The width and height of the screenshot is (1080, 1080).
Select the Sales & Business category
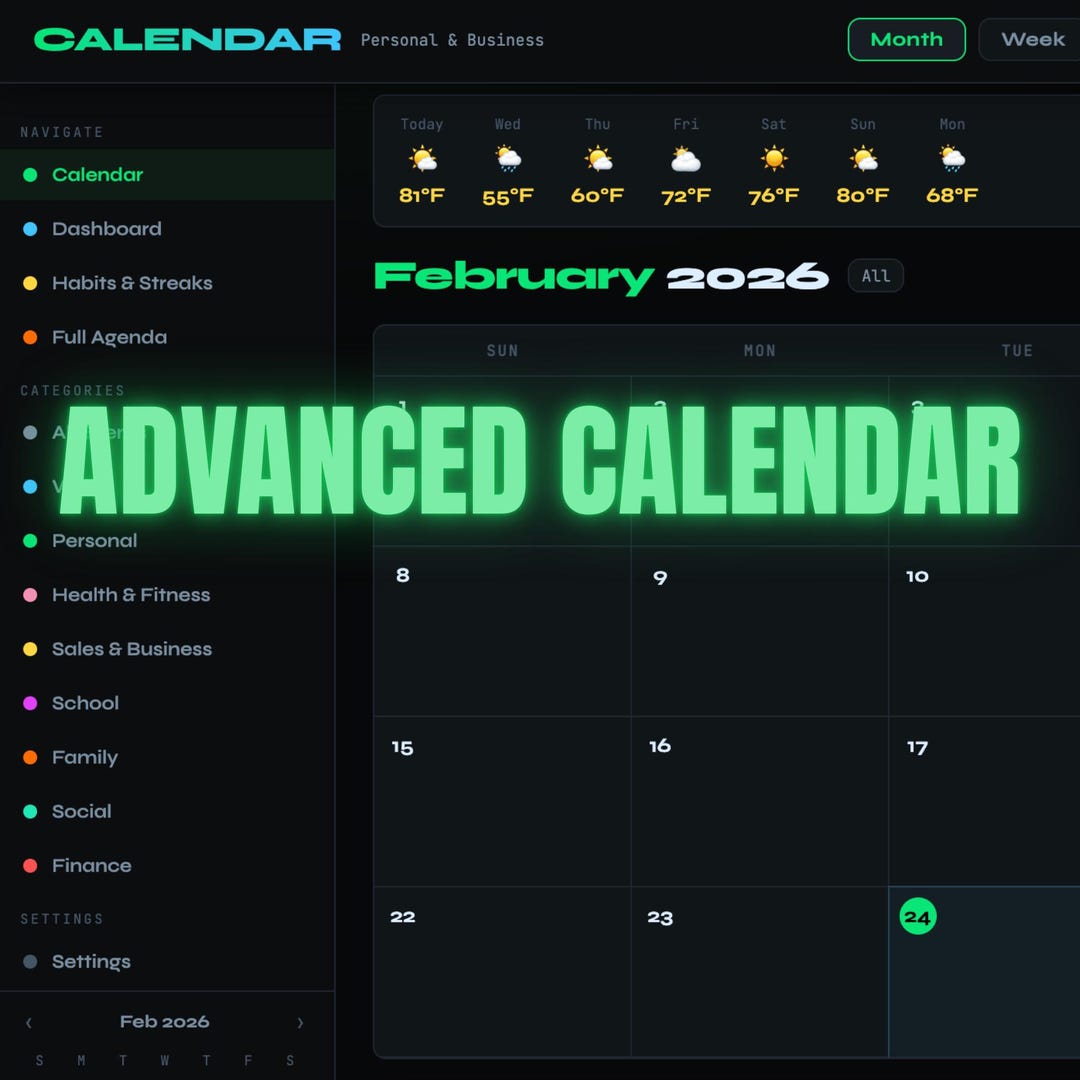coord(167,649)
